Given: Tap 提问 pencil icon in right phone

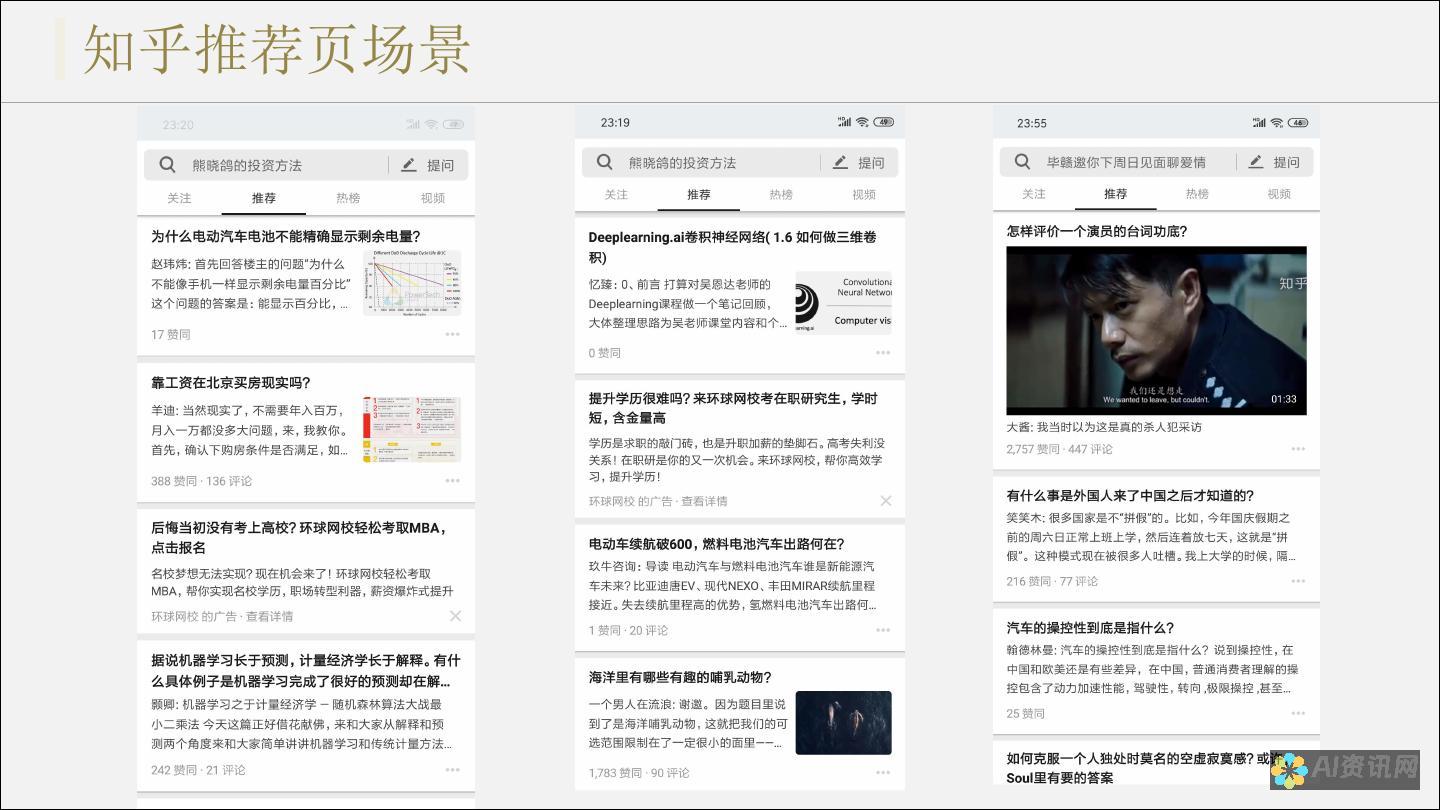Looking at the screenshot, I should [1256, 161].
